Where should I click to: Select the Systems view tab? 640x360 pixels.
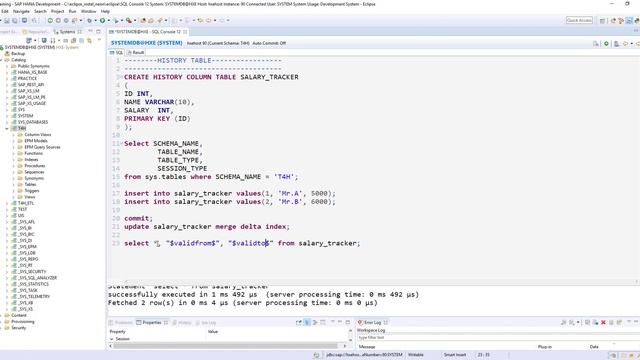click(67, 31)
